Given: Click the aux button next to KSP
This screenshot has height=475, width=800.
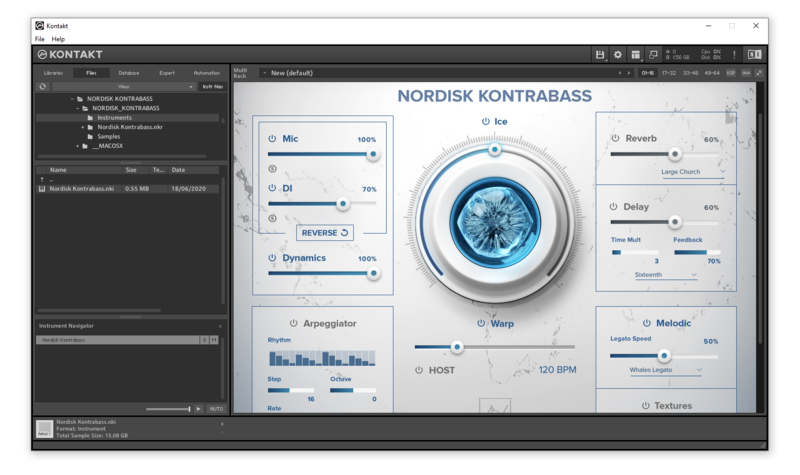Looking at the screenshot, I should tap(746, 73).
